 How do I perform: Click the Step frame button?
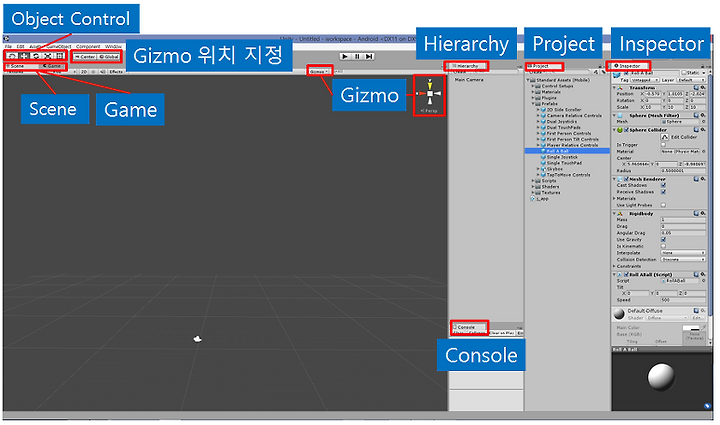(369, 56)
